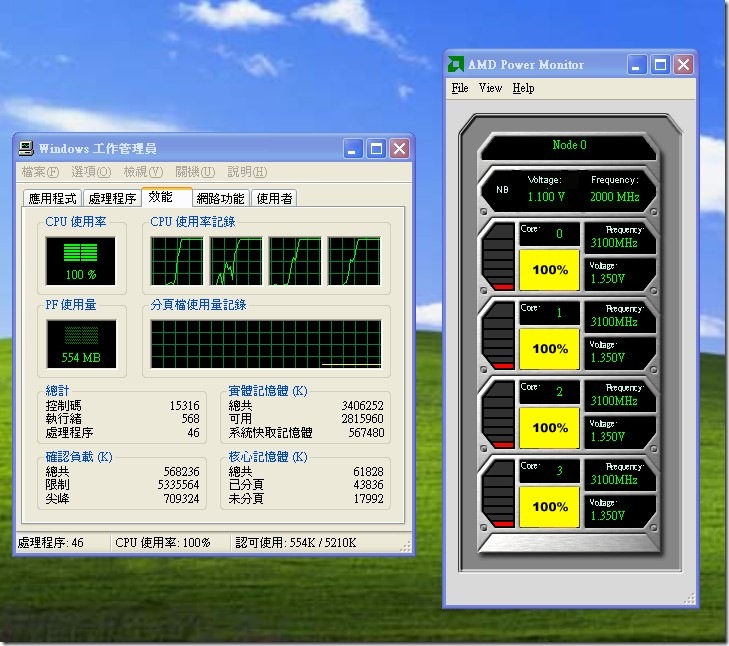Screen dimensions: 729x646
Task: Click the 分頁檔使用量記錄 graph
Action: (x=266, y=344)
